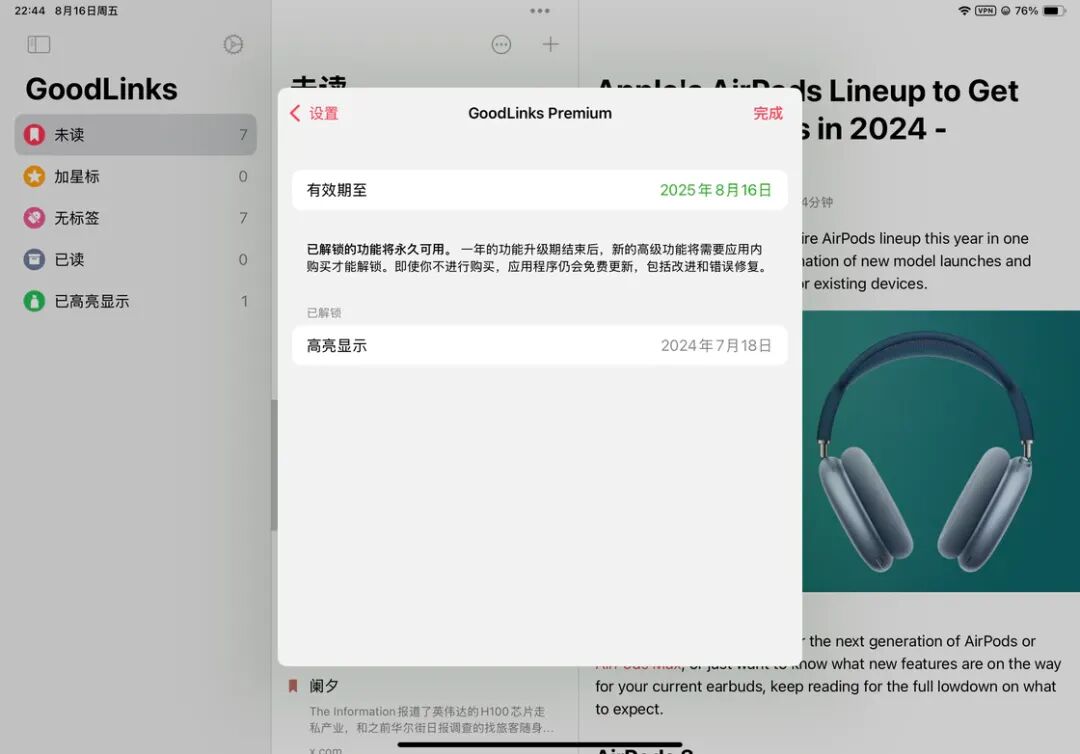Click the pink 无标签 tag icon
This screenshot has height=754, width=1080.
[34, 218]
